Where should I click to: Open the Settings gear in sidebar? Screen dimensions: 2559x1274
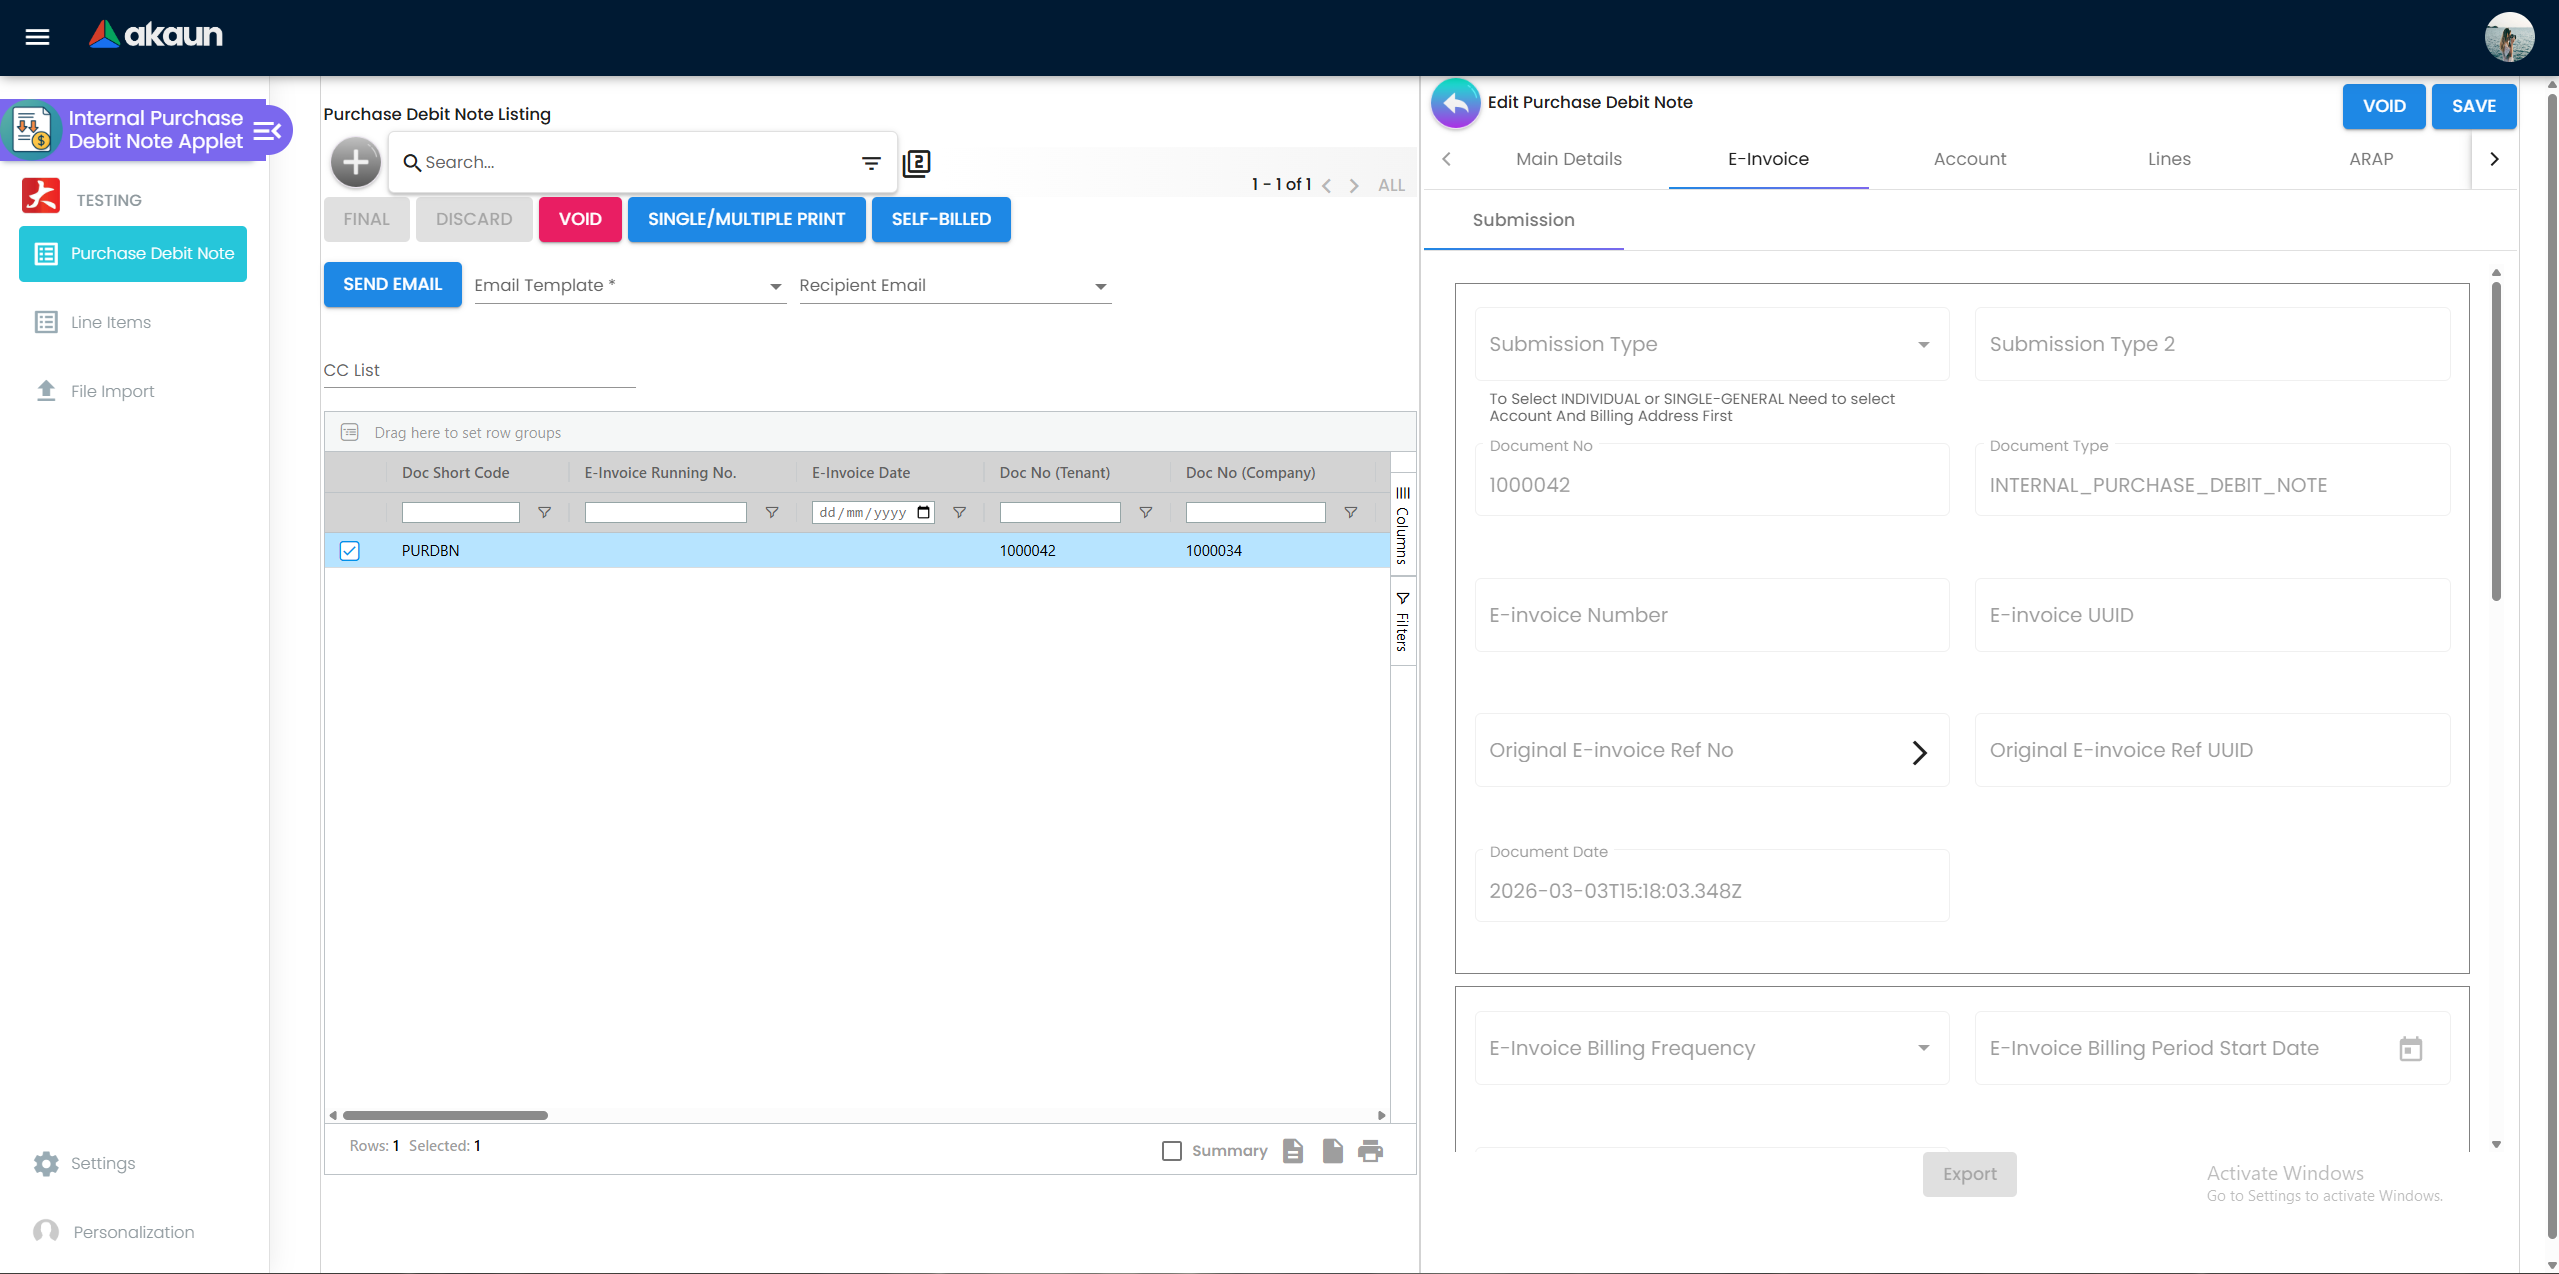(46, 1163)
